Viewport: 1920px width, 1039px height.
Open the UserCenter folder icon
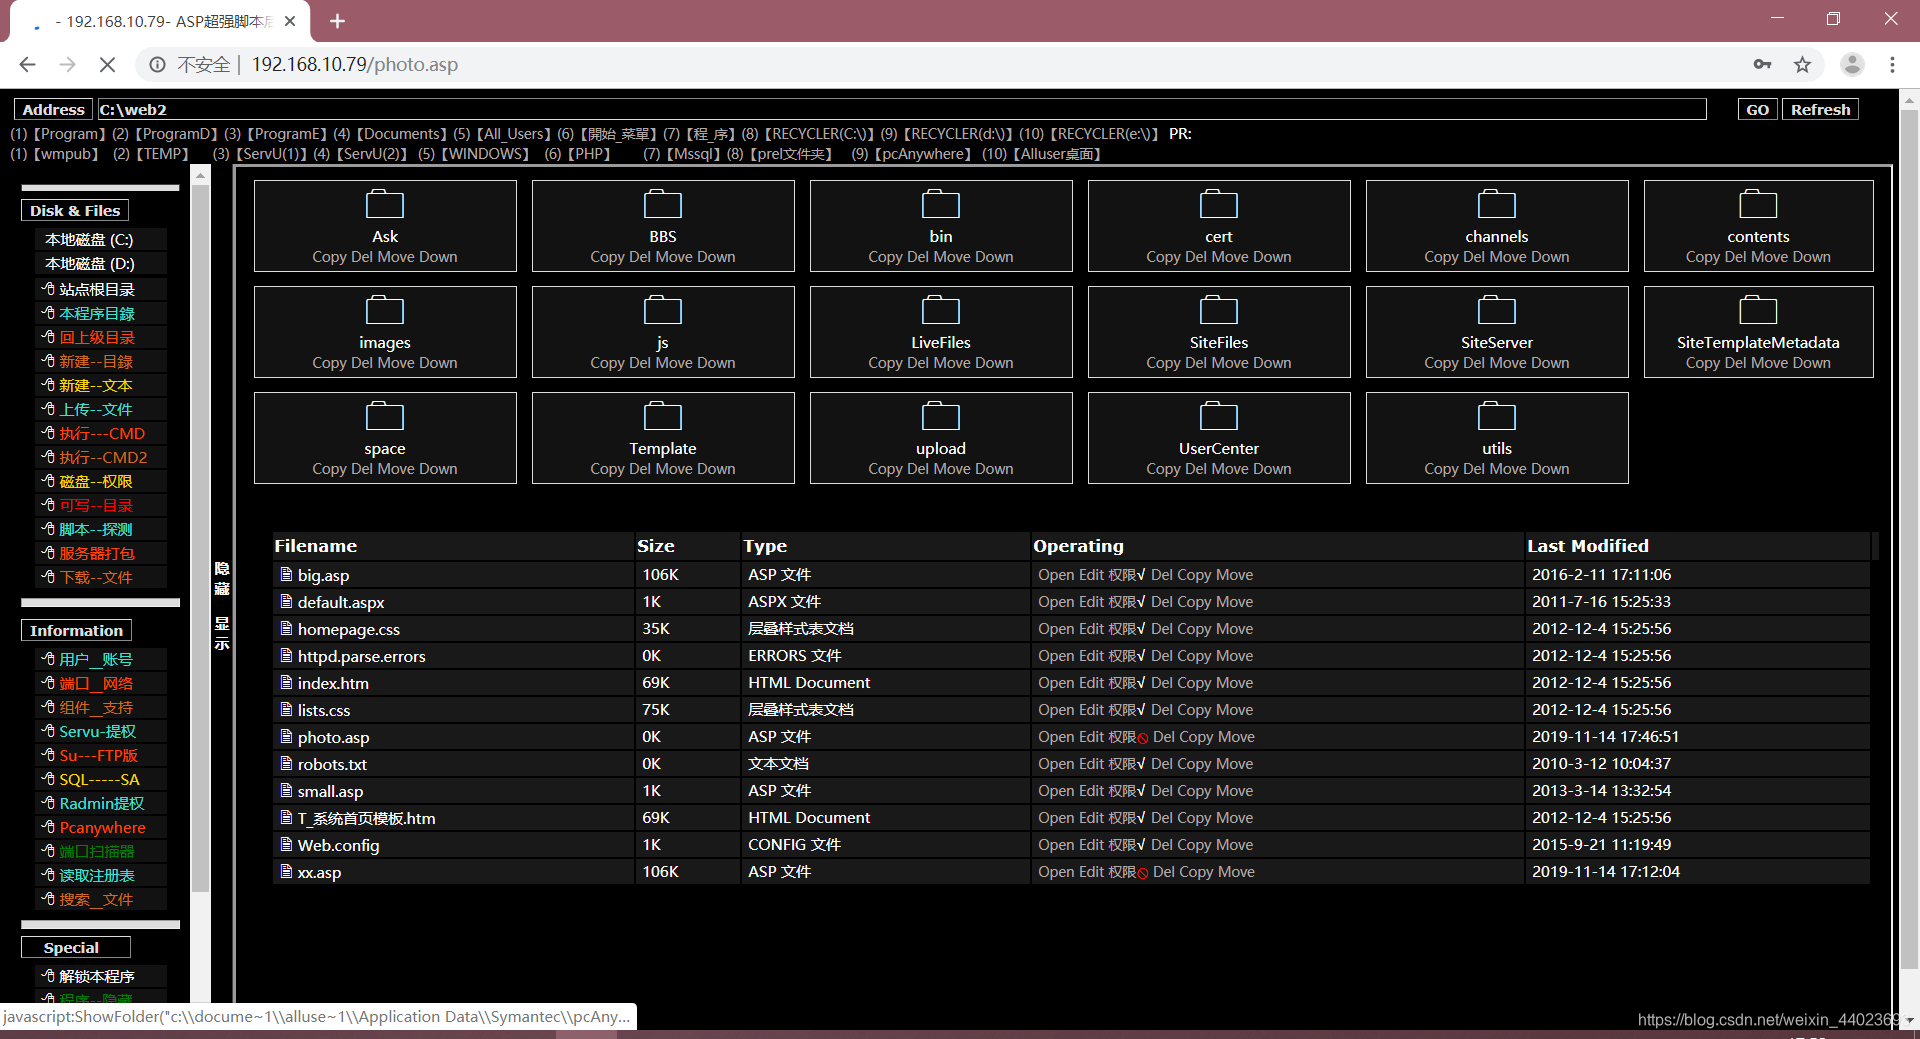(x=1219, y=417)
